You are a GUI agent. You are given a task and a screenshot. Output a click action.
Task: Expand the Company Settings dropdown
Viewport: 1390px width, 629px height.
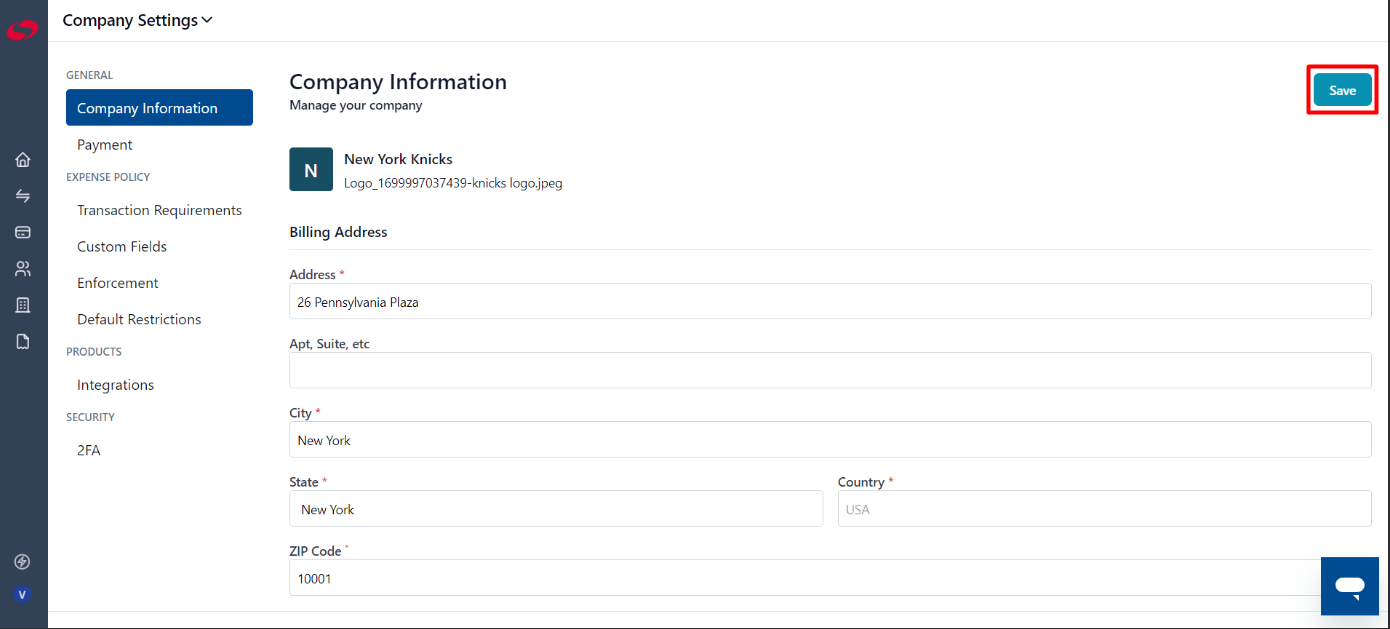[137, 20]
